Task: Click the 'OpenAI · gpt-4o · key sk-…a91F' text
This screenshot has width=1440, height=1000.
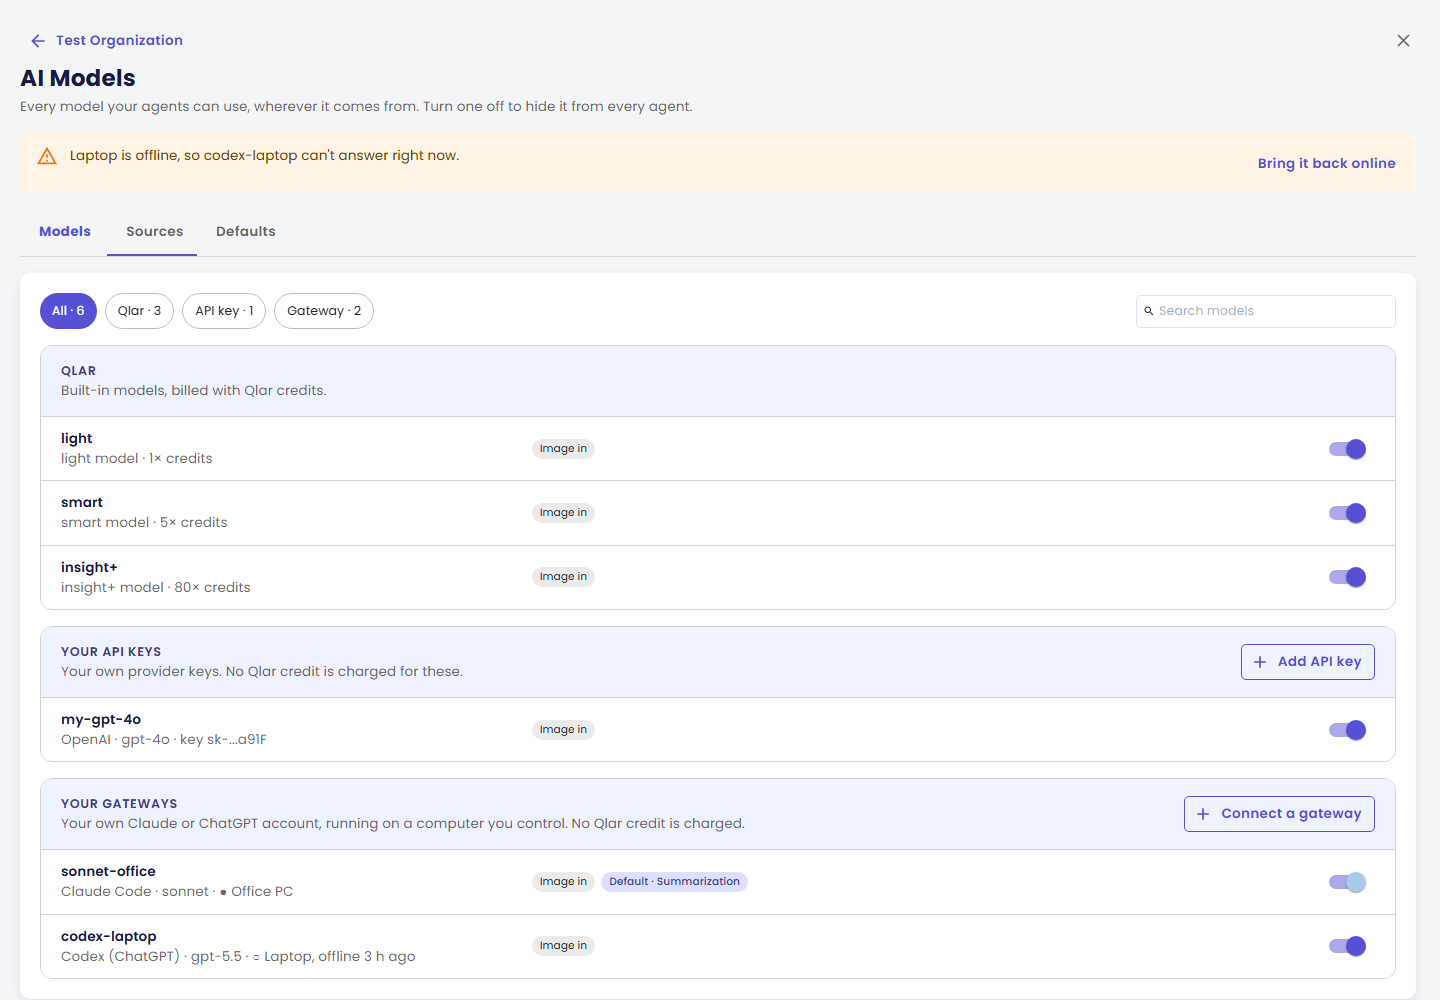Action: click(164, 740)
